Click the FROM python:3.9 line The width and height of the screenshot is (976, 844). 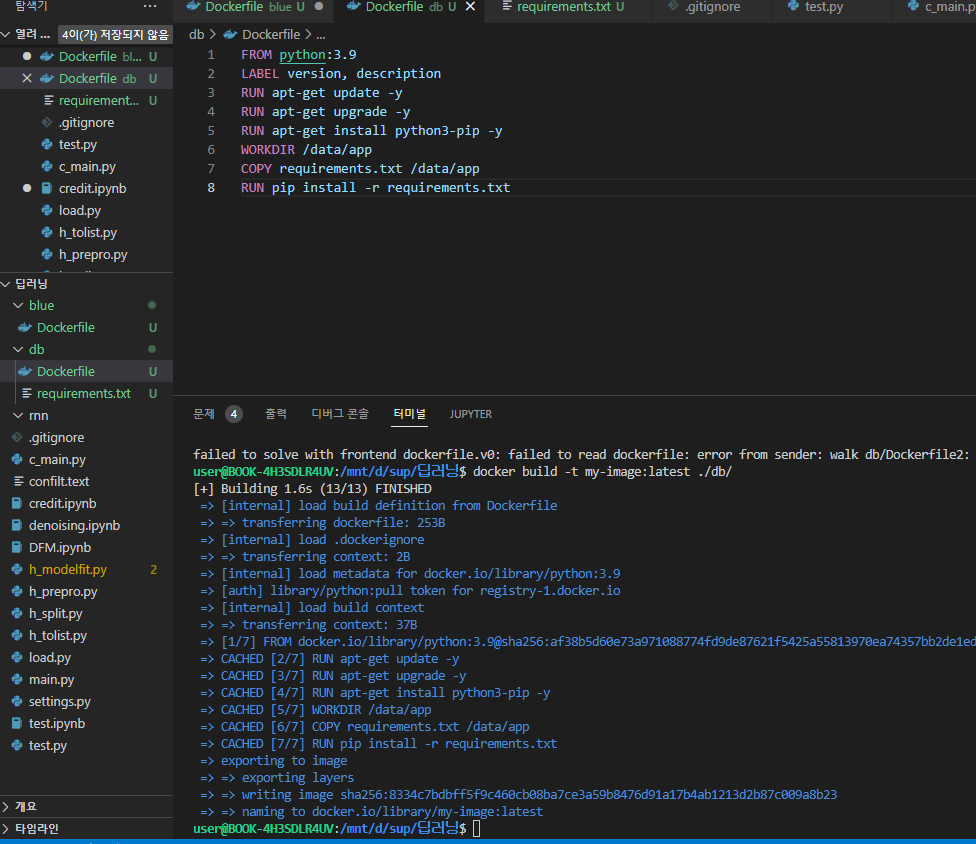coord(298,55)
